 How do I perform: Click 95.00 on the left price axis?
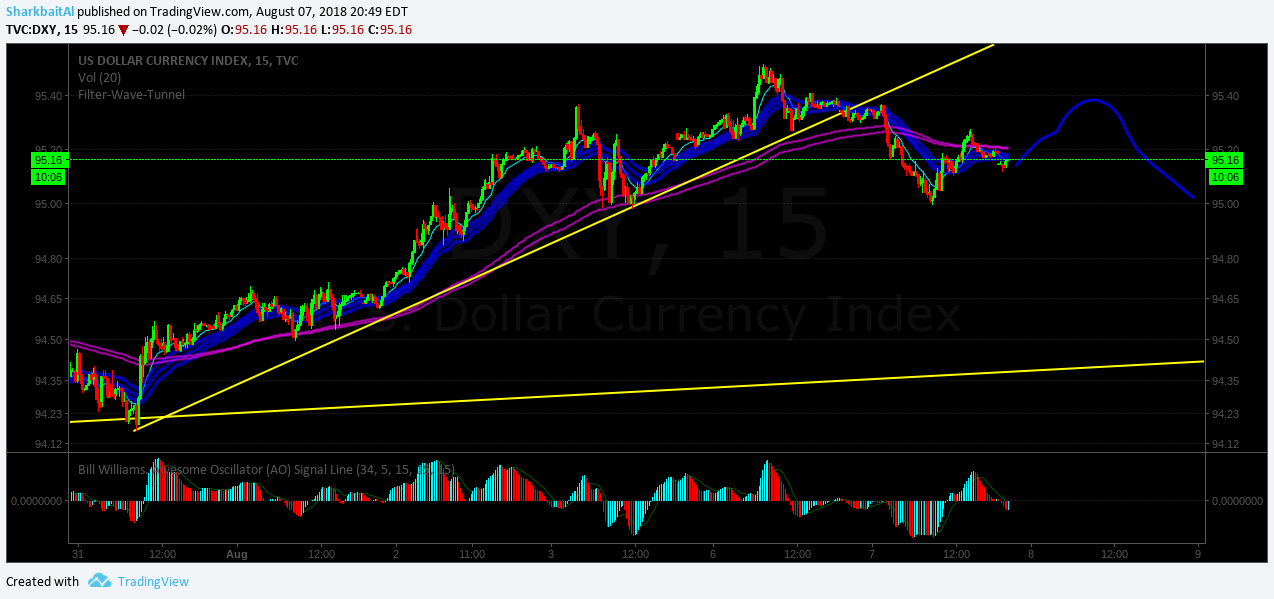click(50, 204)
